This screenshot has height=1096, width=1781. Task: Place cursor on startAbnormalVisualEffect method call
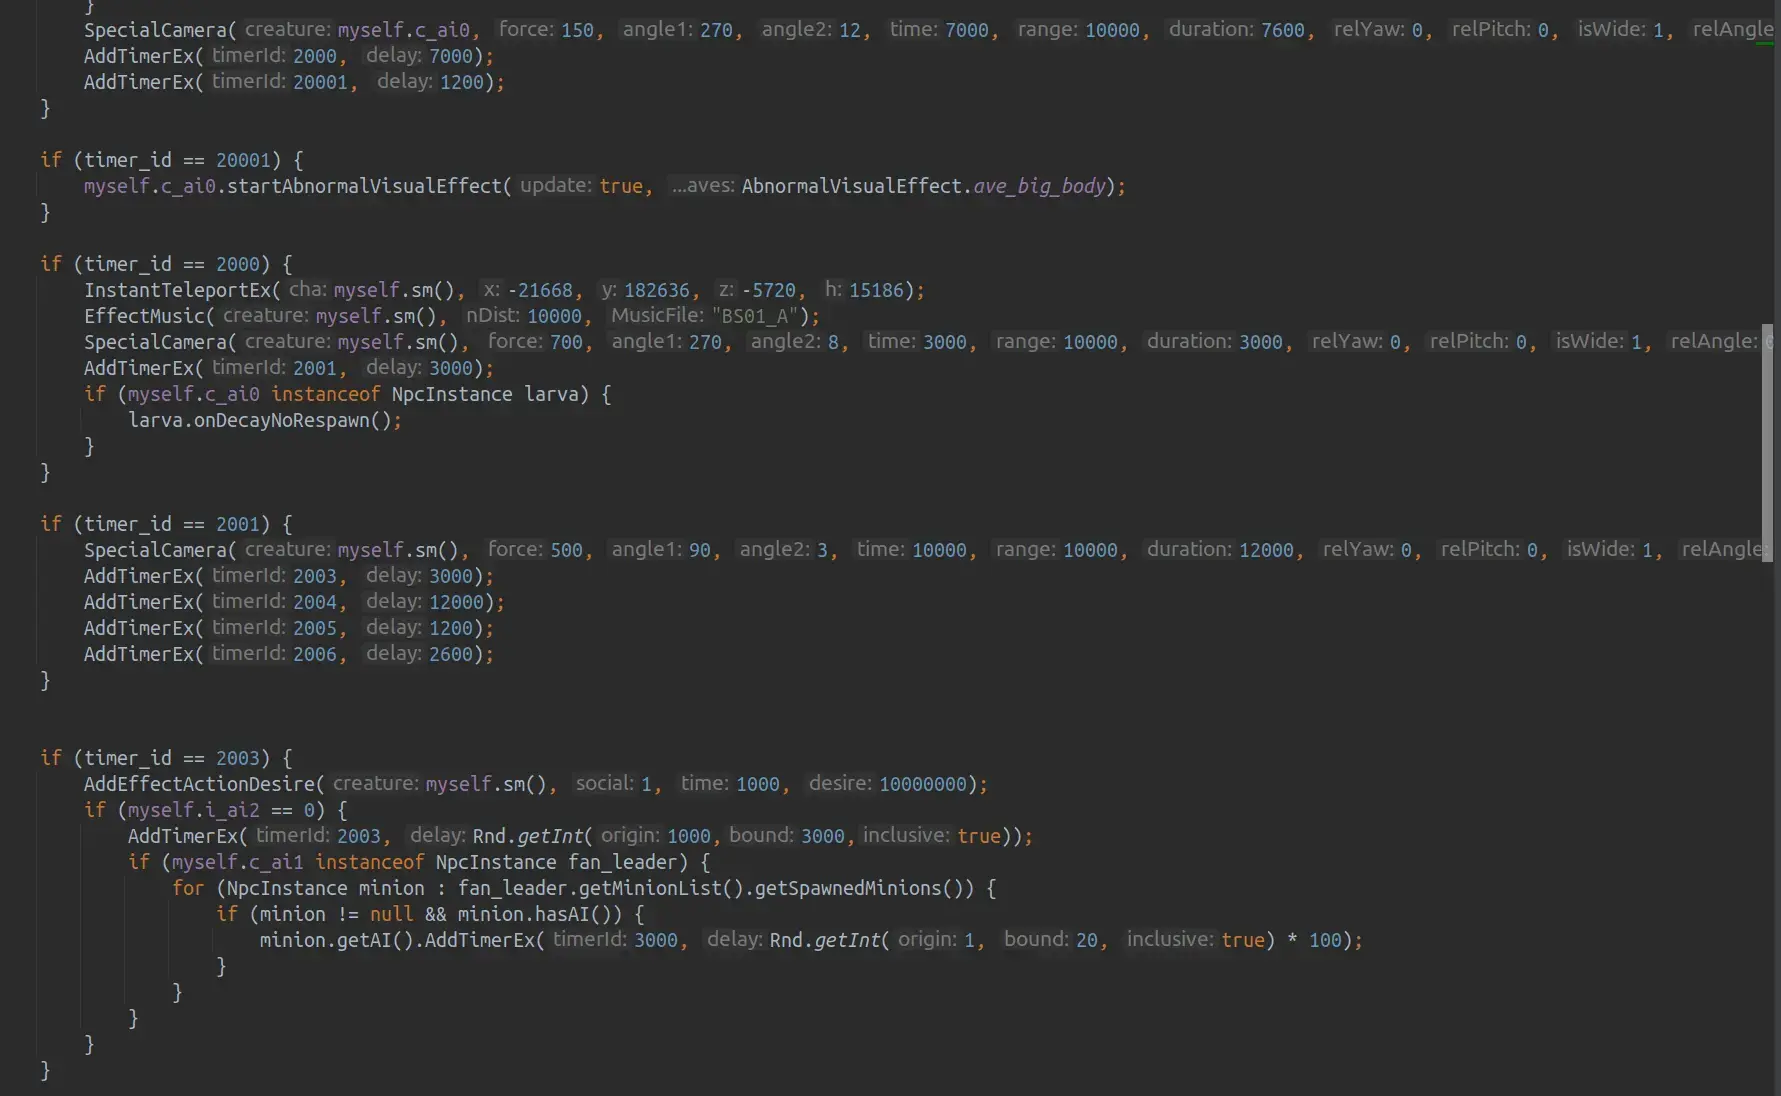[364, 186]
